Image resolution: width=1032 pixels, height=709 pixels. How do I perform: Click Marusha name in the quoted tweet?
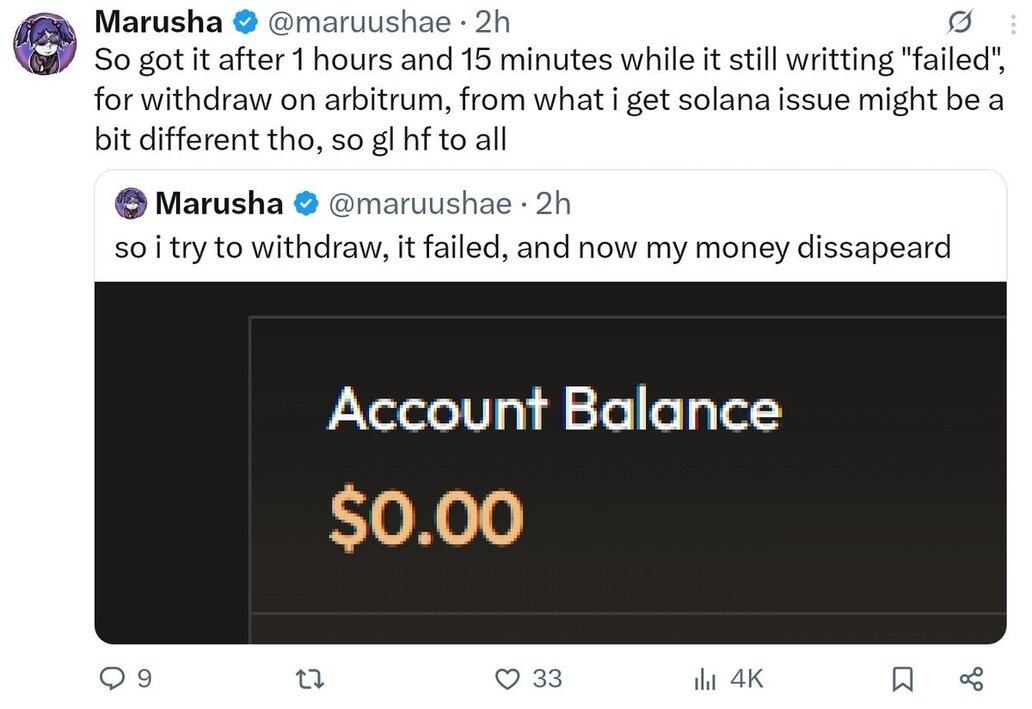pyautogui.click(x=219, y=203)
